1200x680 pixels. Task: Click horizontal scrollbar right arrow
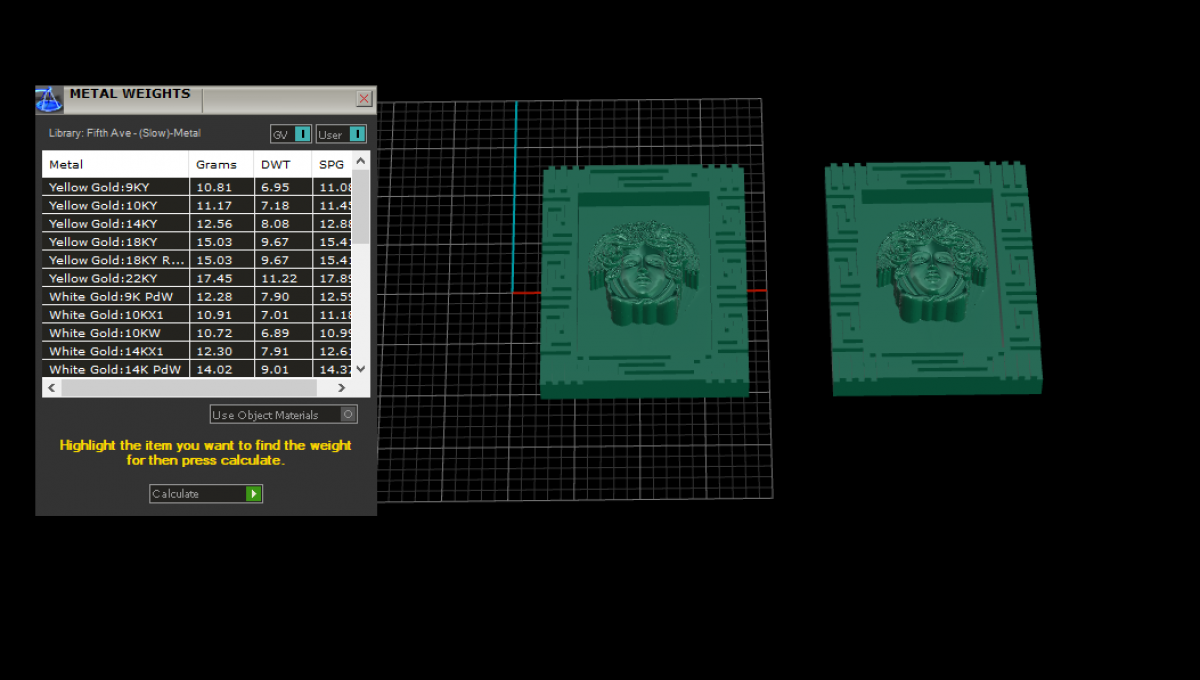click(x=341, y=388)
